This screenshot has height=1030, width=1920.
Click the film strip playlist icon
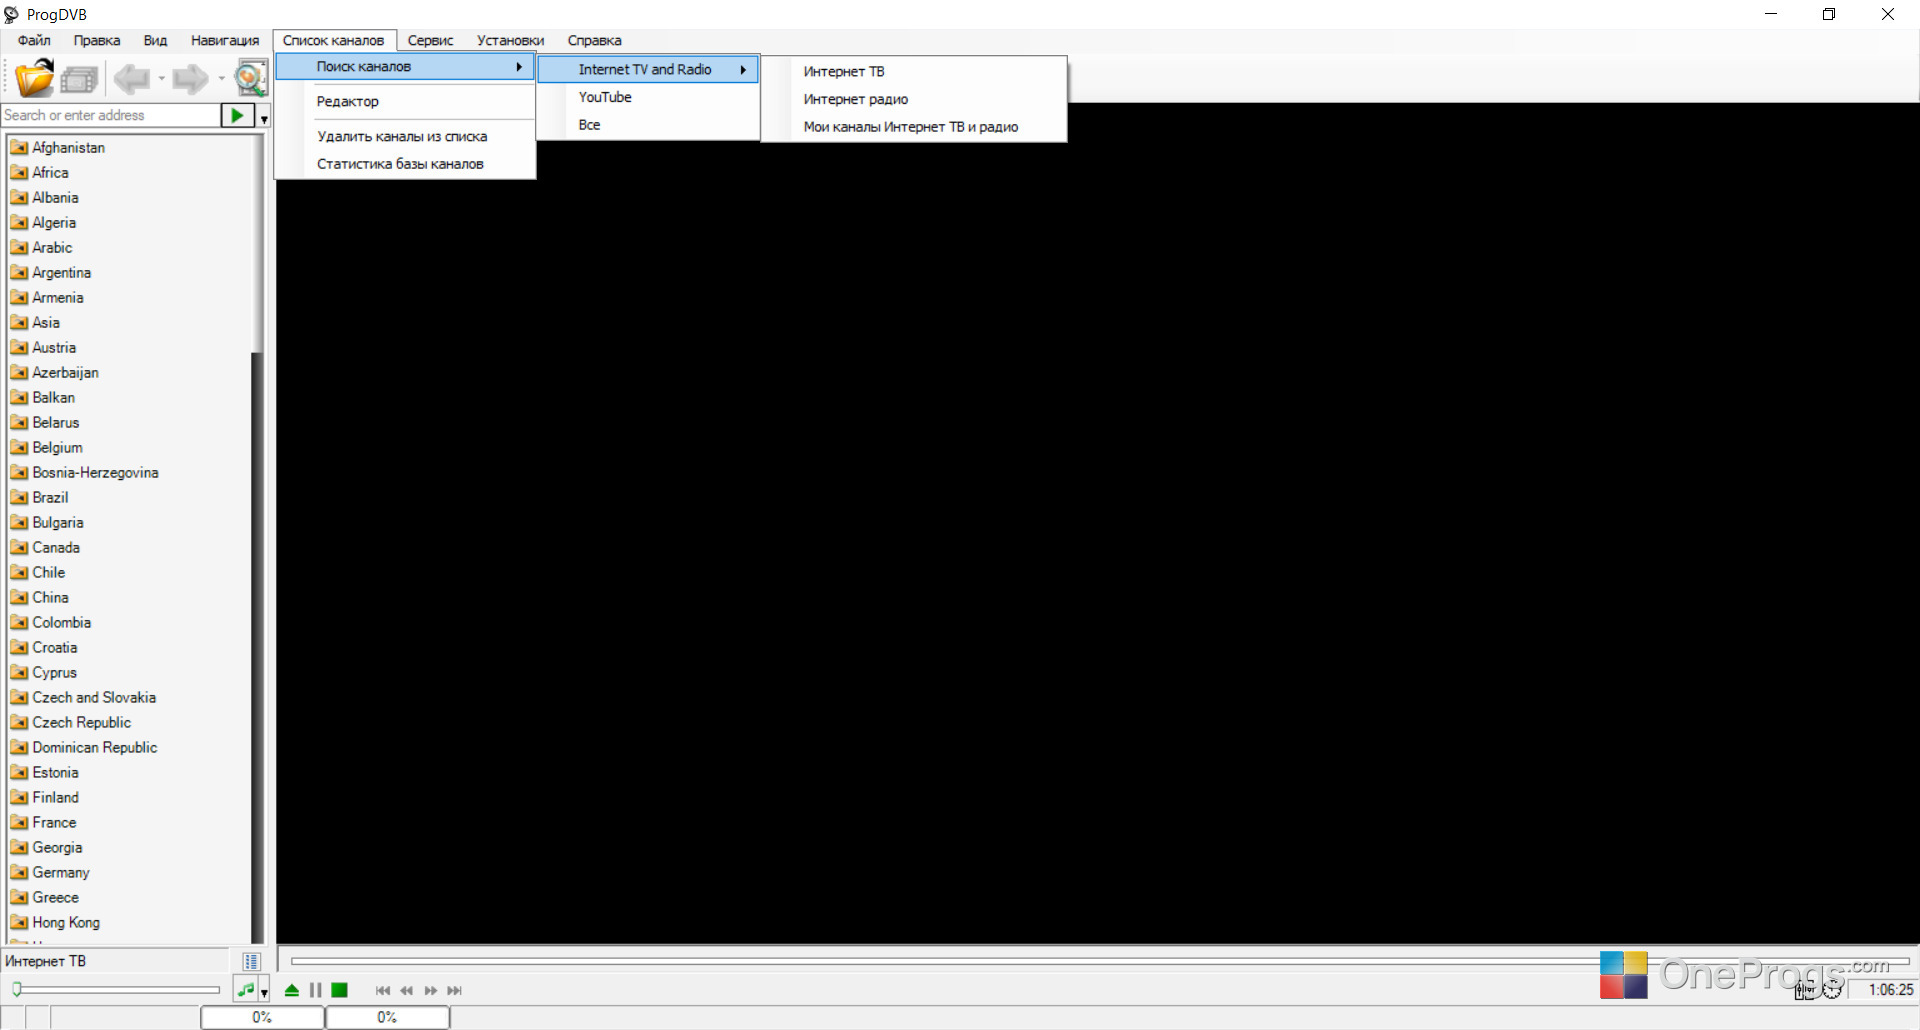[x=79, y=79]
